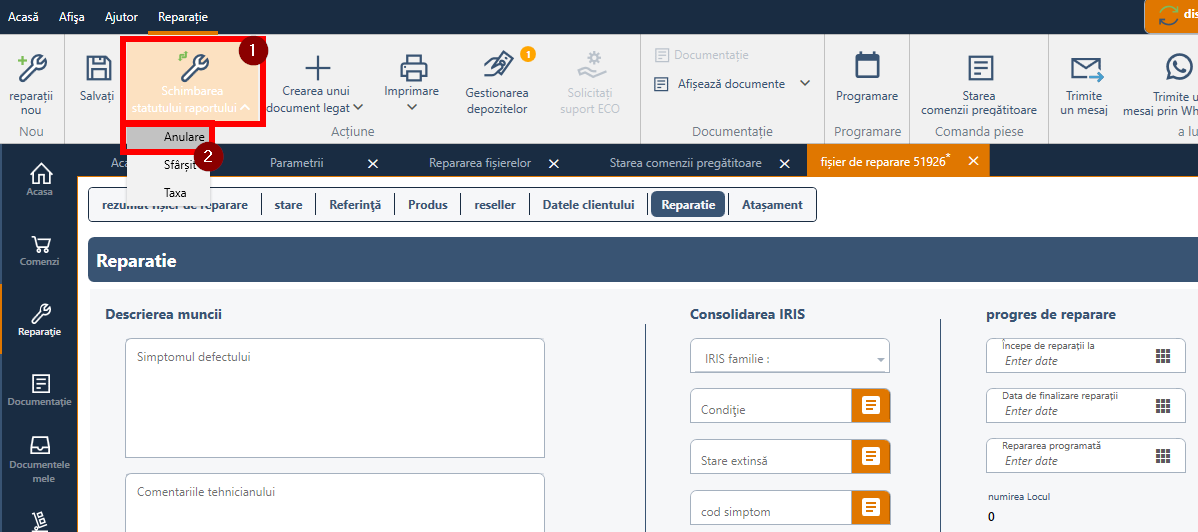This screenshot has width=1198, height=532.
Task: Open date picker for 'Începe de reparații la'
Action: click(x=1163, y=355)
